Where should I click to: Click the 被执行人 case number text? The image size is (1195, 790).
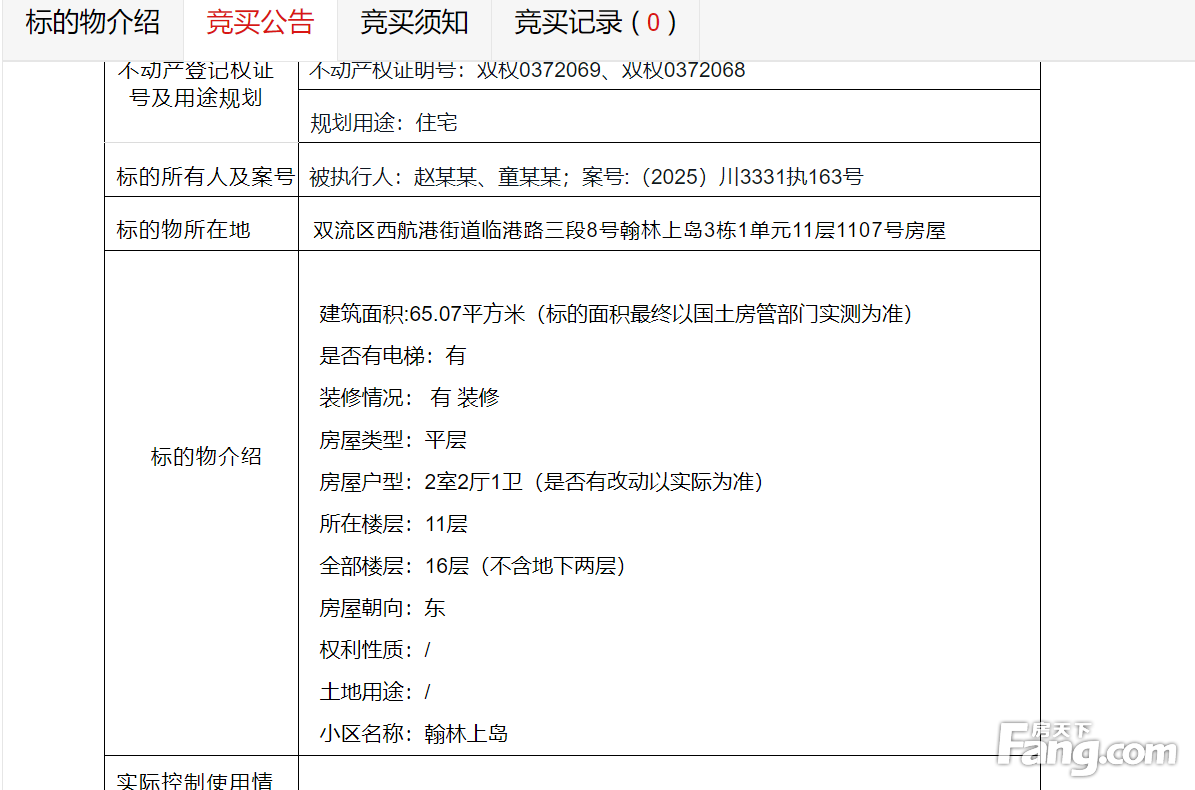[x=586, y=177]
